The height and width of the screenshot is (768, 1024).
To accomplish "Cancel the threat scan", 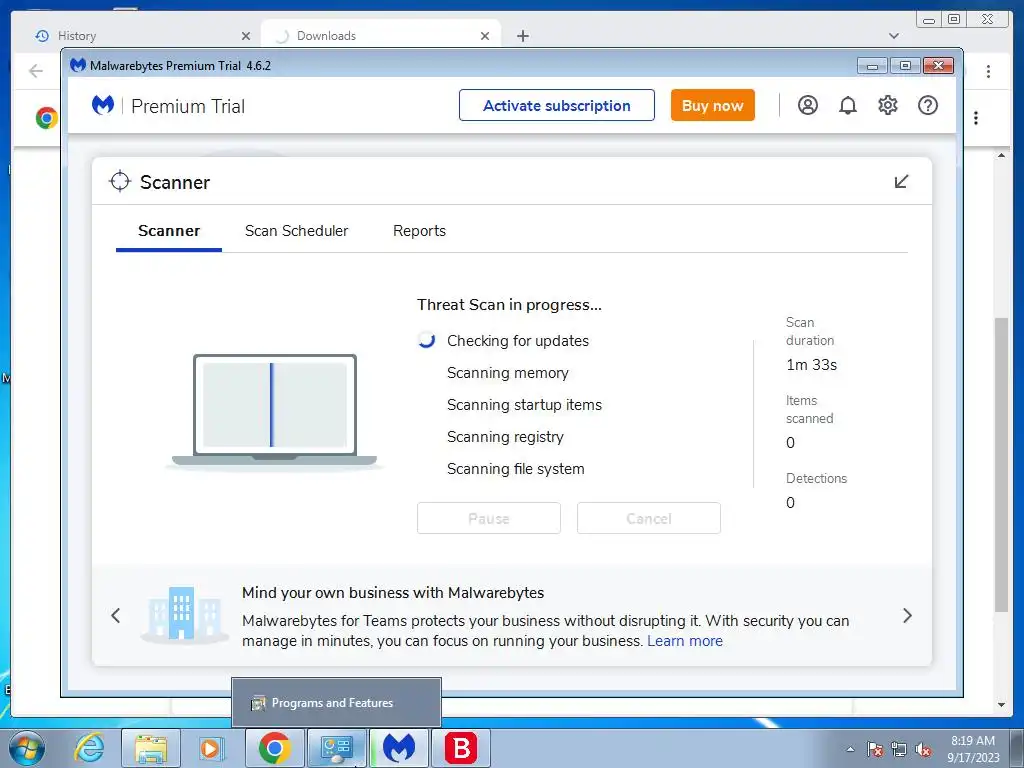I will pyautogui.click(x=648, y=518).
